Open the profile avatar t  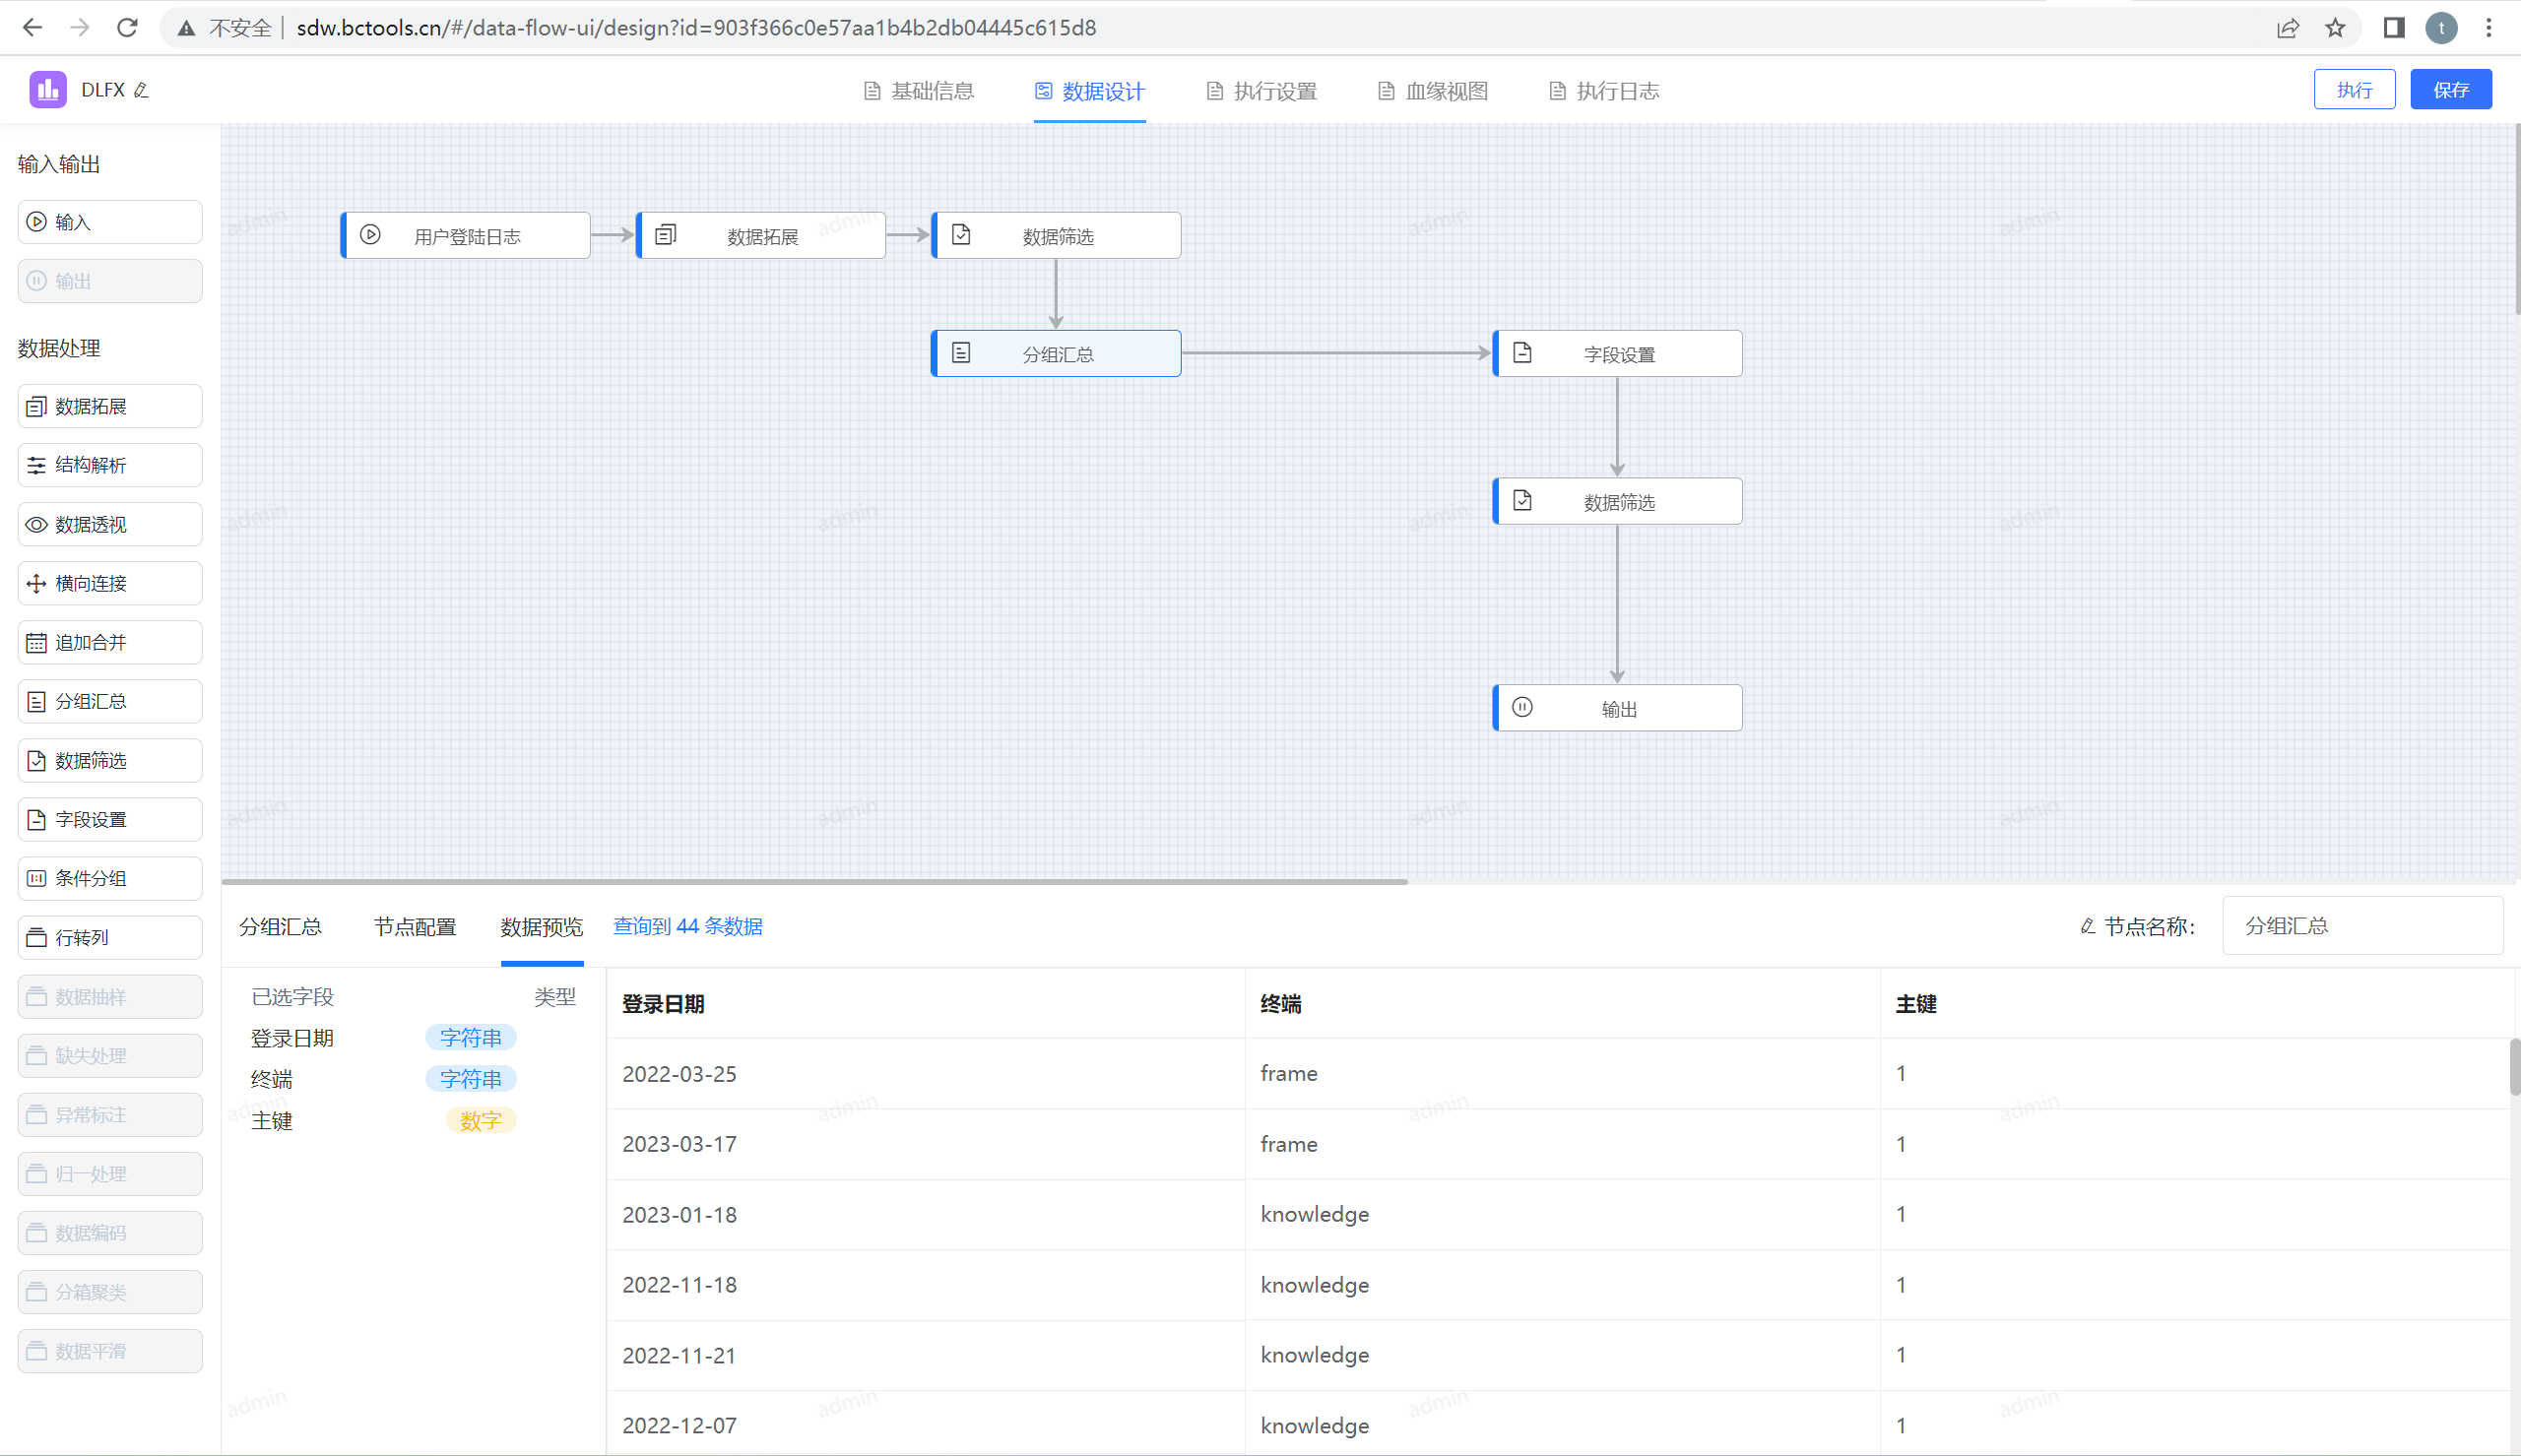point(2441,28)
